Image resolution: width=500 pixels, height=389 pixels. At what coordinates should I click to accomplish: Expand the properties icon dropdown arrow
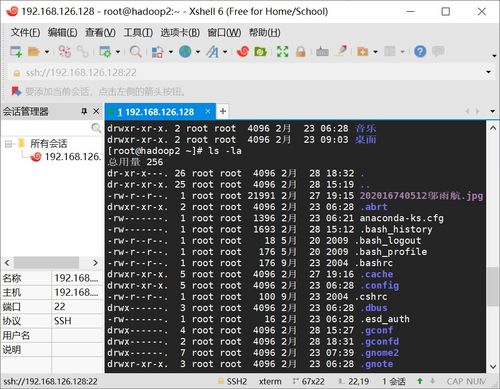[x=118, y=52]
